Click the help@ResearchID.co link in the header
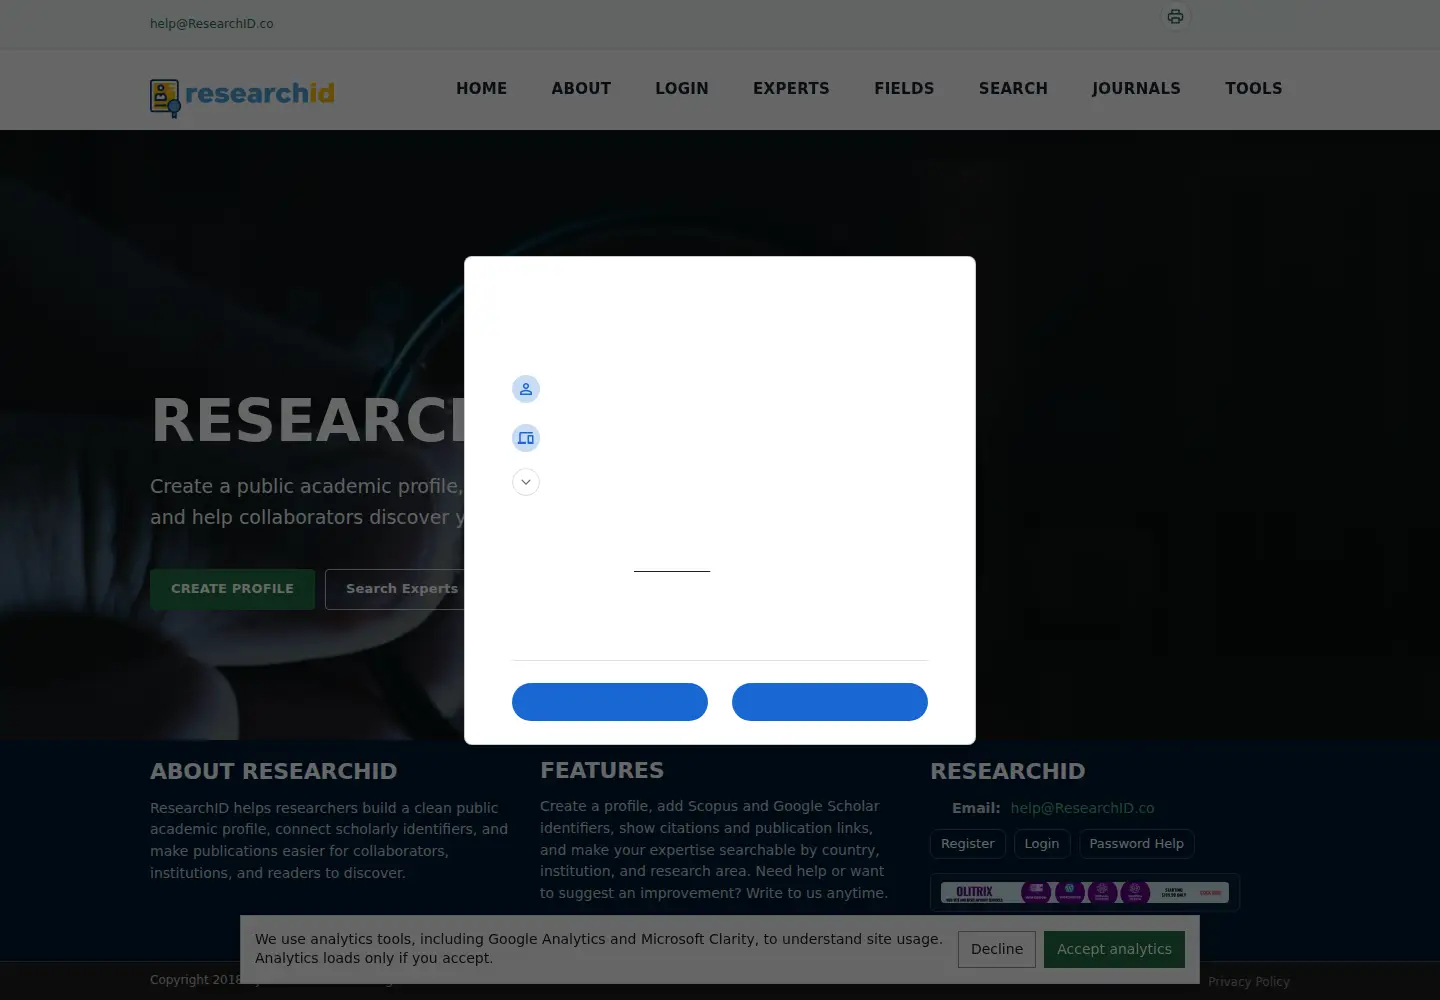The width and height of the screenshot is (1440, 1000). pos(212,24)
